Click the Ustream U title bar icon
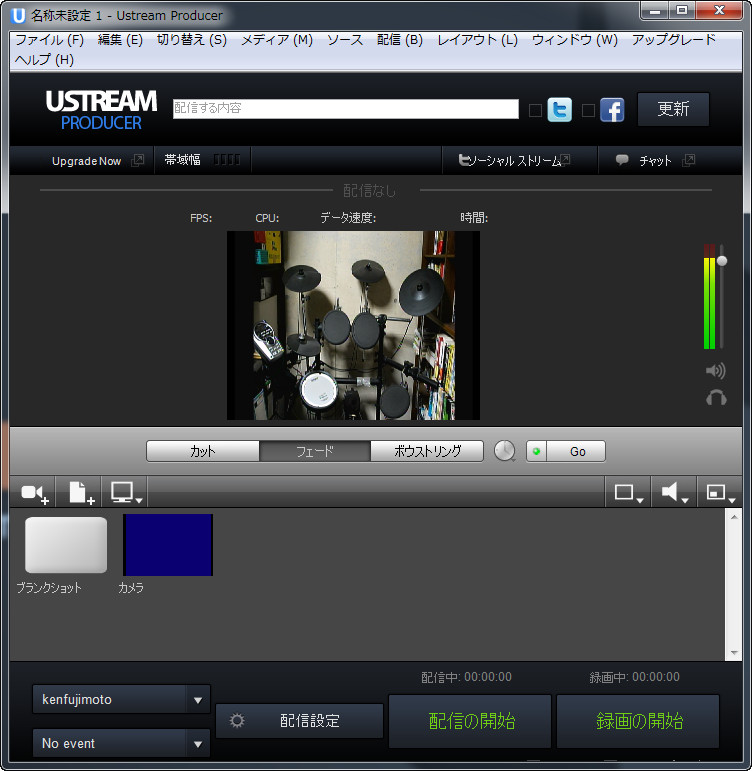This screenshot has height=771, width=752. pos(18,16)
